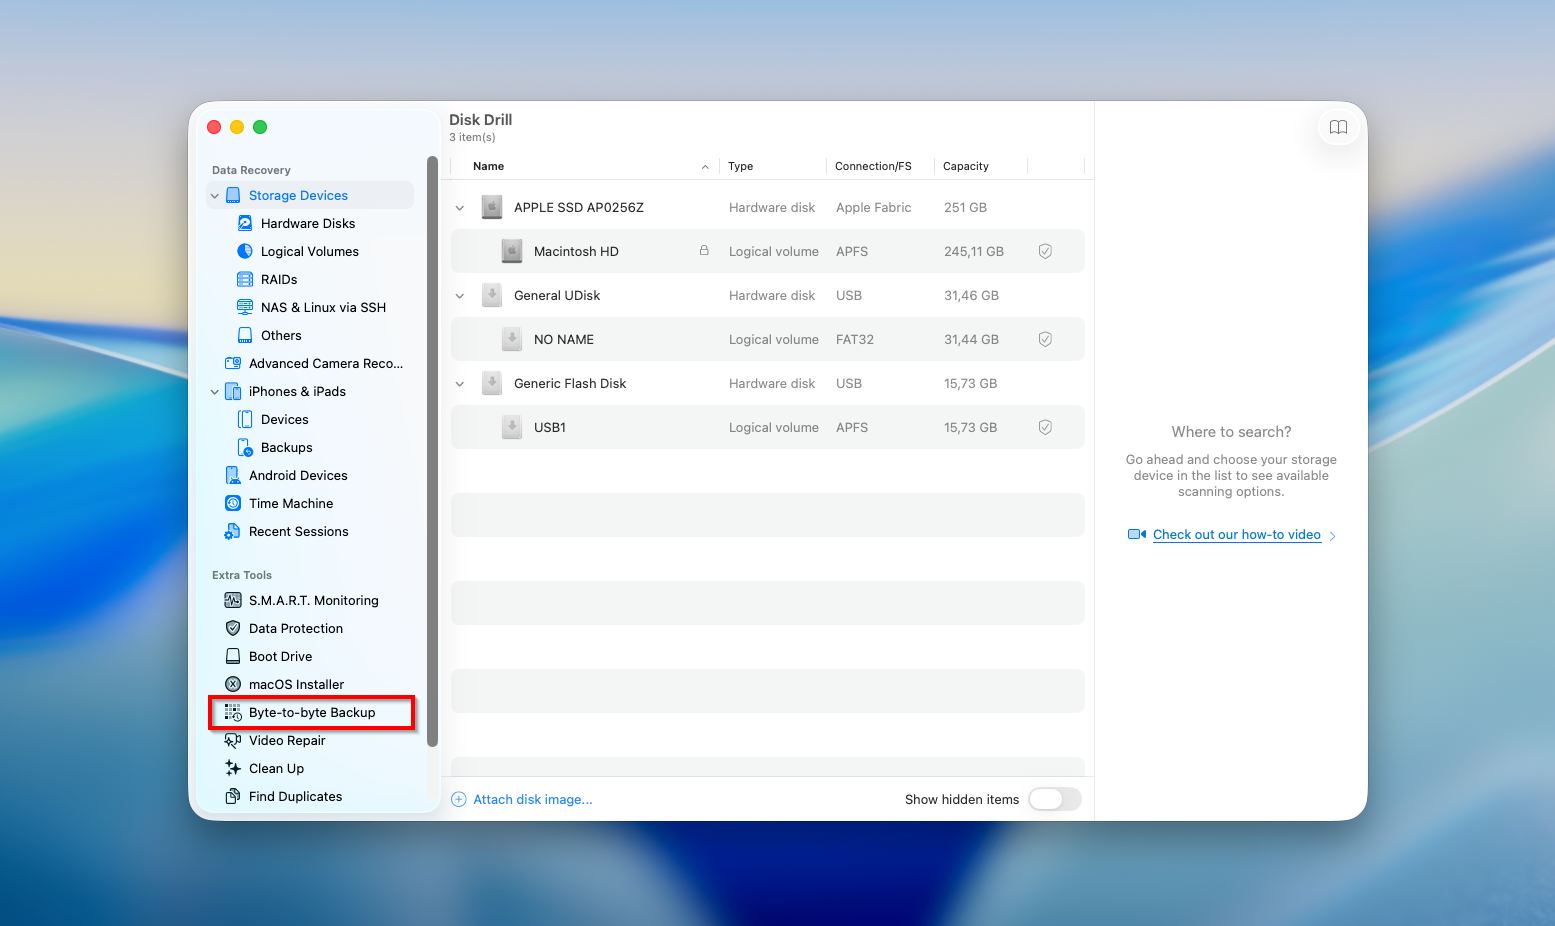This screenshot has width=1555, height=926.
Task: Click the Data Protection shield icon
Action: click(x=233, y=628)
